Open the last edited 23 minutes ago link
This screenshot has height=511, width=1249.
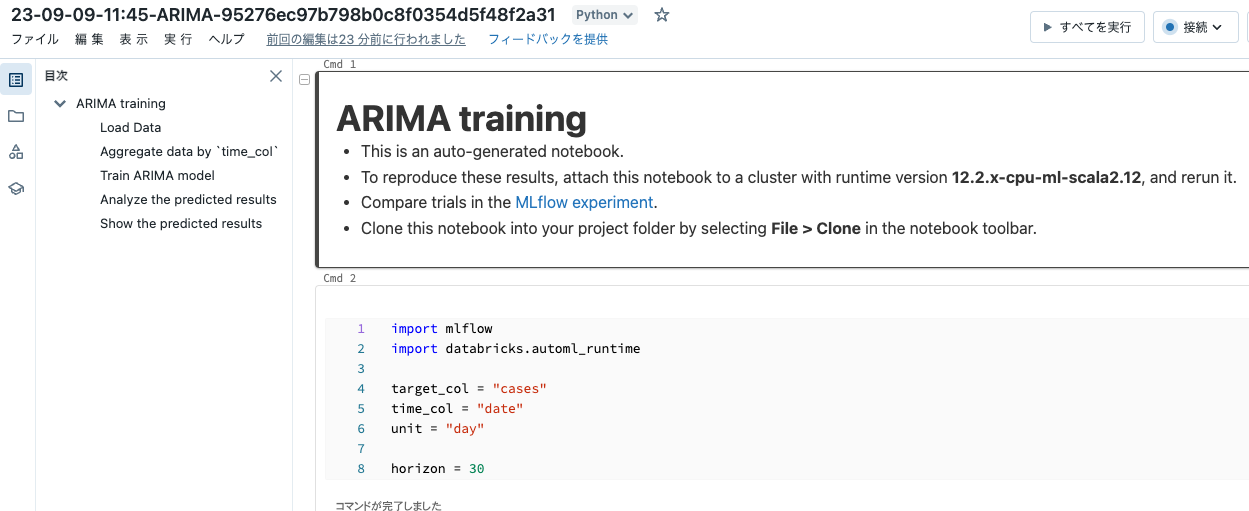pos(366,39)
